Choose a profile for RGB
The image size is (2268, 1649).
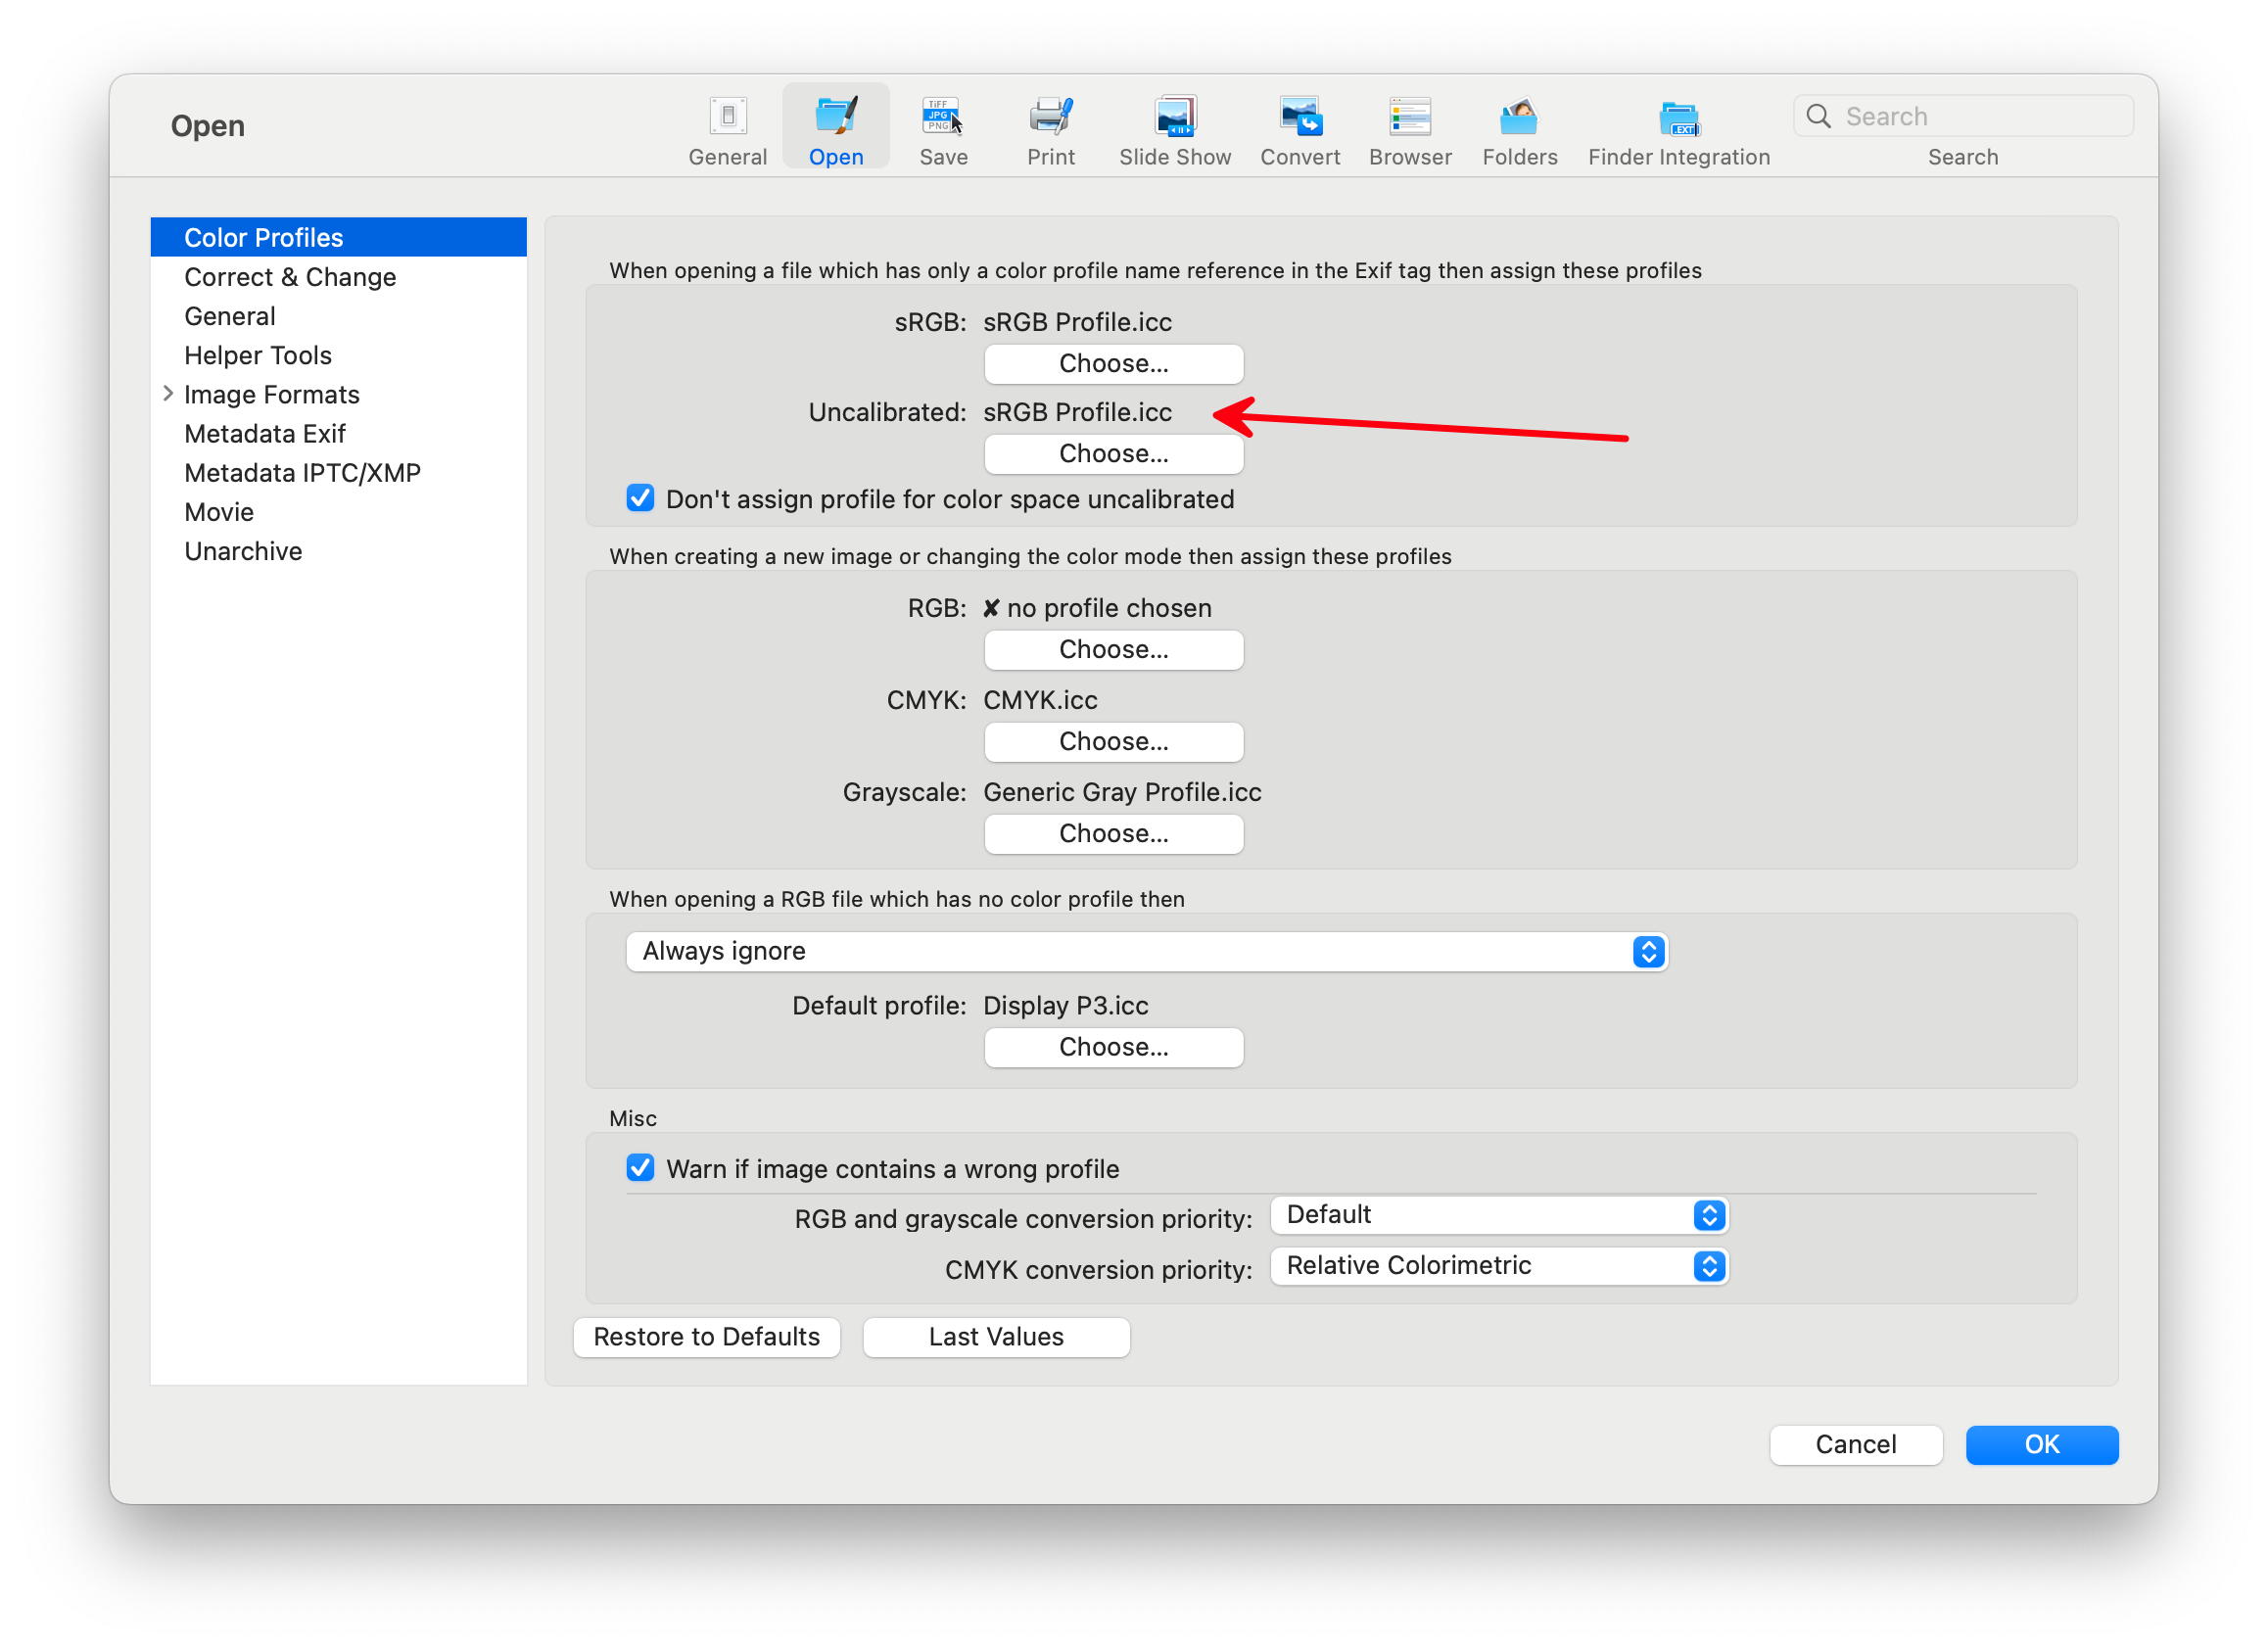coord(1113,649)
